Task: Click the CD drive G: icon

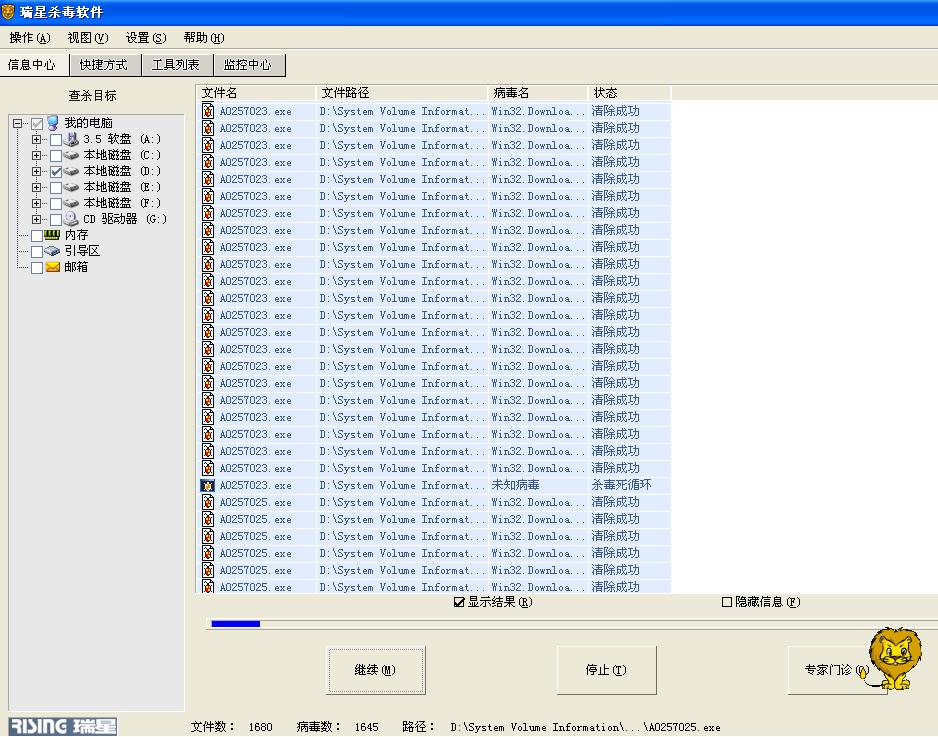Action: [x=71, y=219]
